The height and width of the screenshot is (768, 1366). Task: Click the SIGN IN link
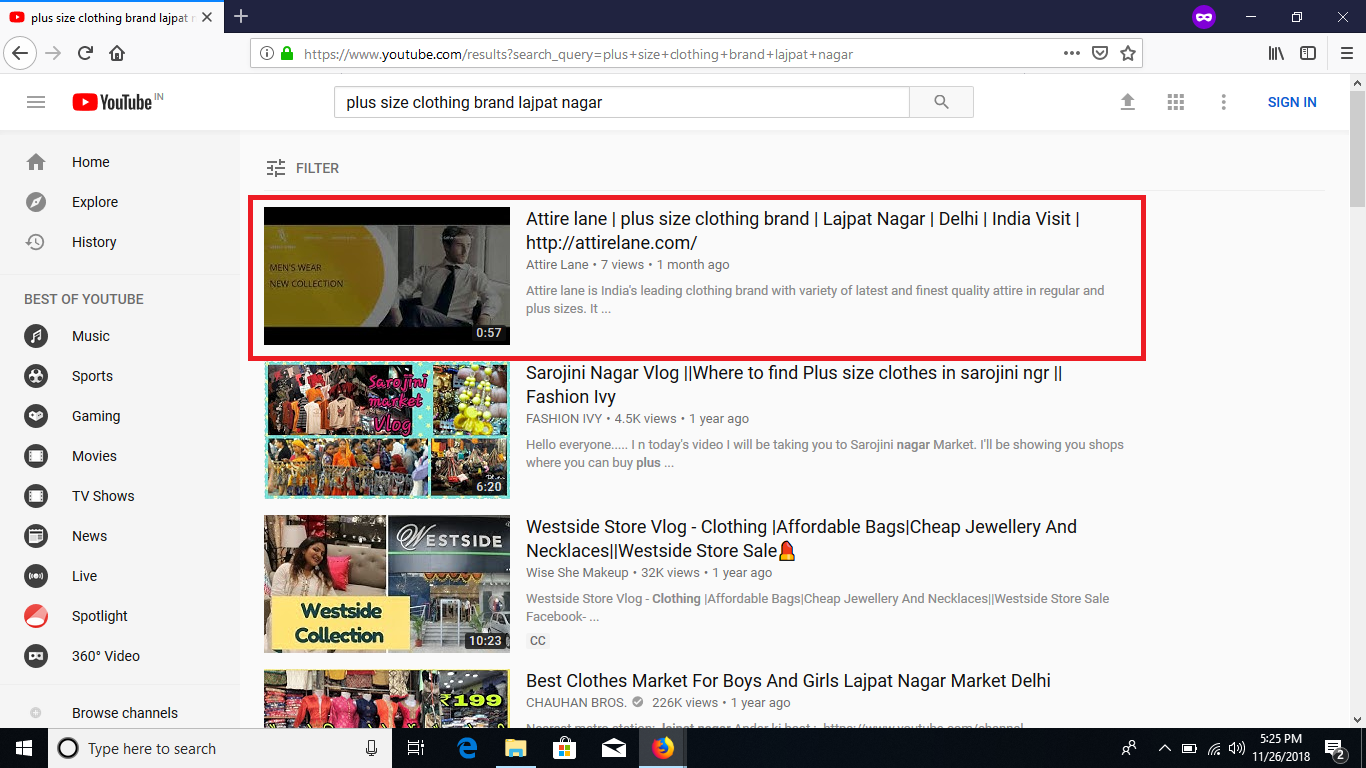point(1291,102)
